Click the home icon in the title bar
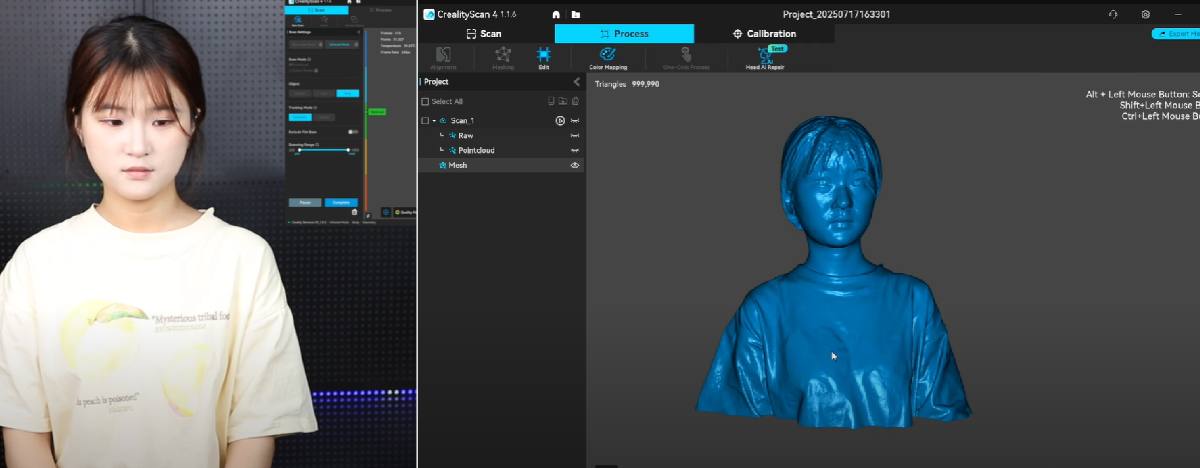 (x=556, y=14)
